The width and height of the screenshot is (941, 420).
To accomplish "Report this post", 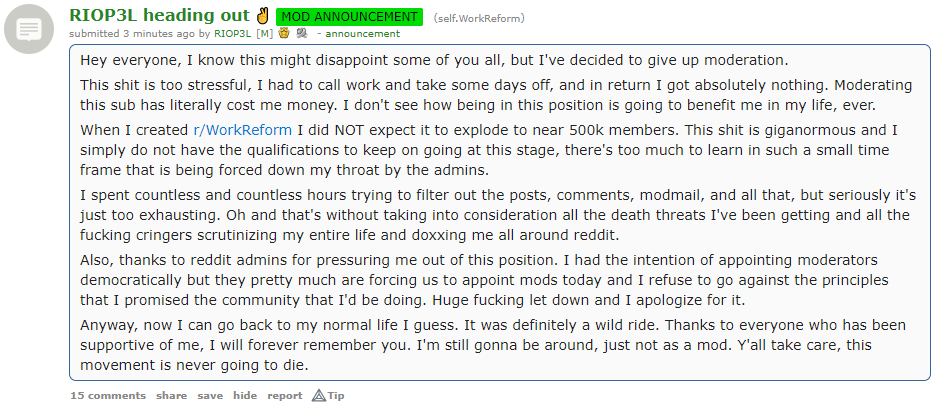I will click(x=285, y=395).
